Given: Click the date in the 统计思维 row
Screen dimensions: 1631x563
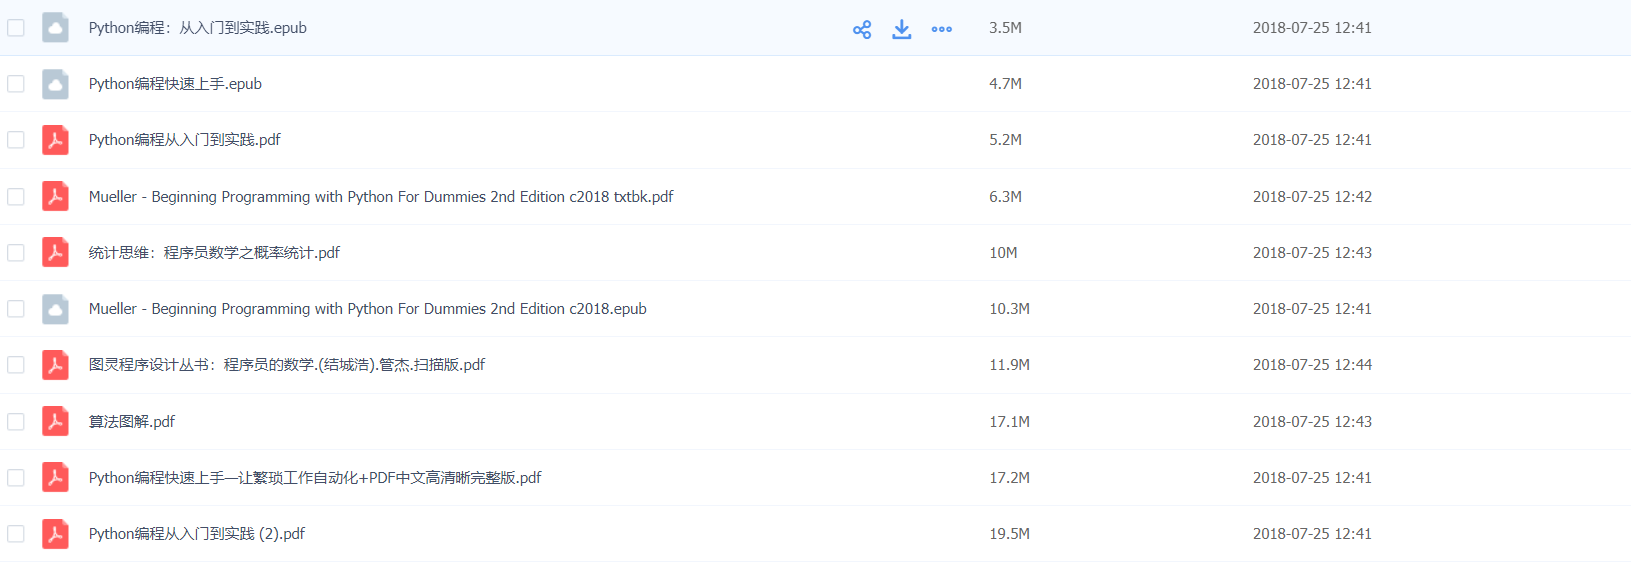Looking at the screenshot, I should pos(1312,253).
